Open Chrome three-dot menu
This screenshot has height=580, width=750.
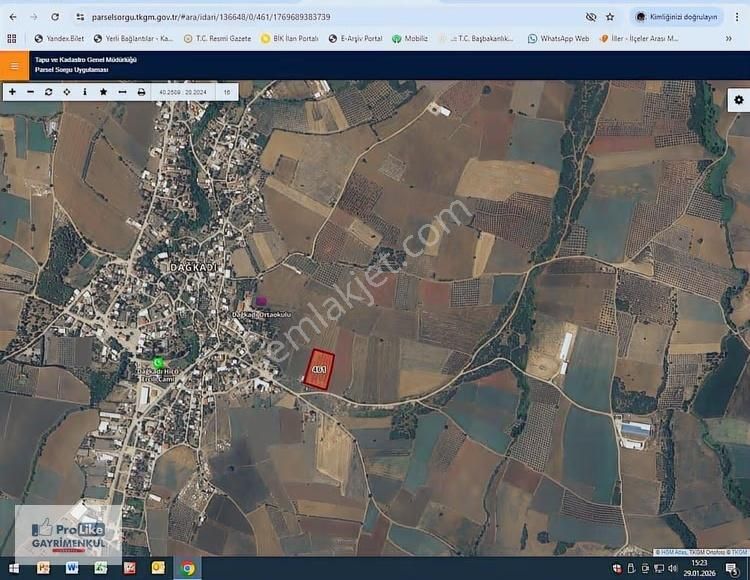[737, 17]
